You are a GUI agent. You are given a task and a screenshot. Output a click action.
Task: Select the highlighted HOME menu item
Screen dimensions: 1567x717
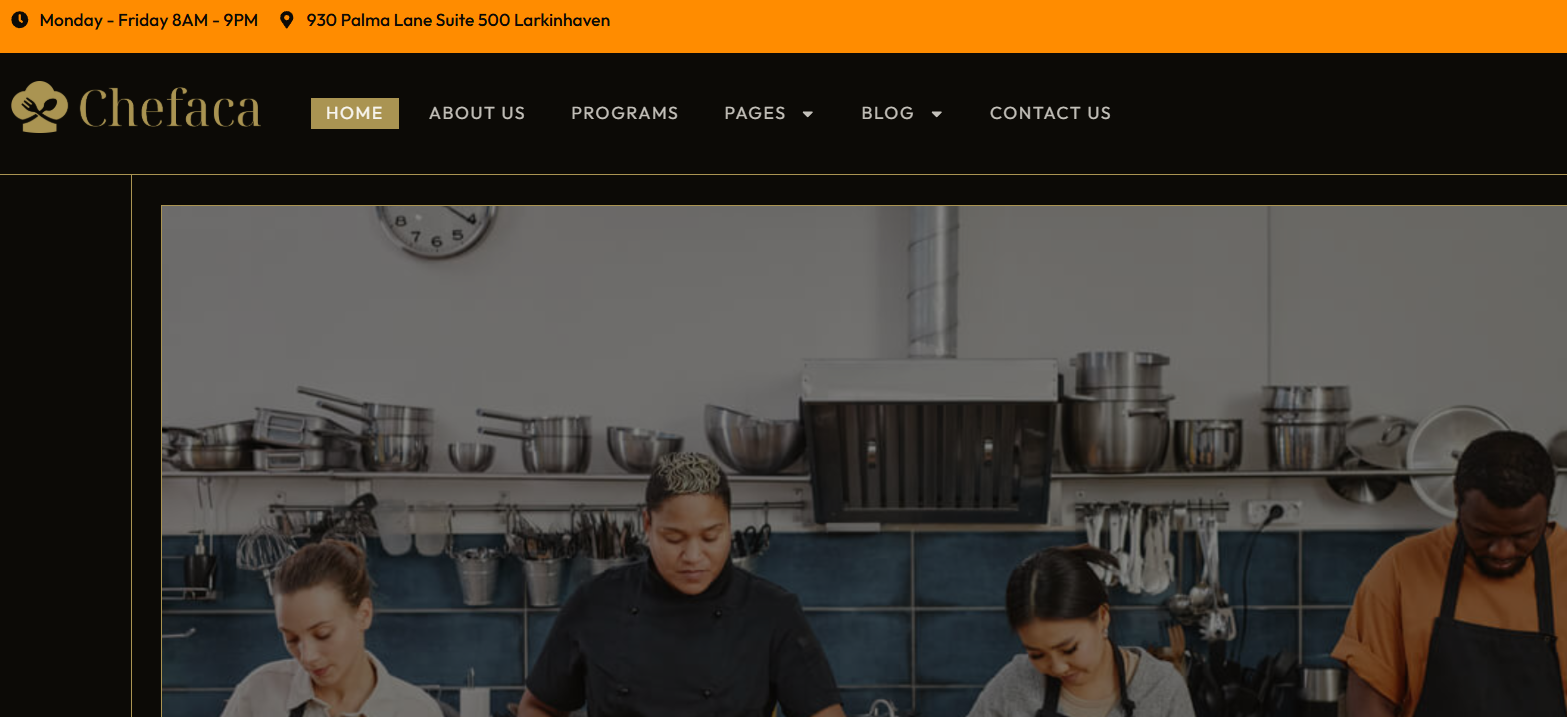(x=355, y=113)
